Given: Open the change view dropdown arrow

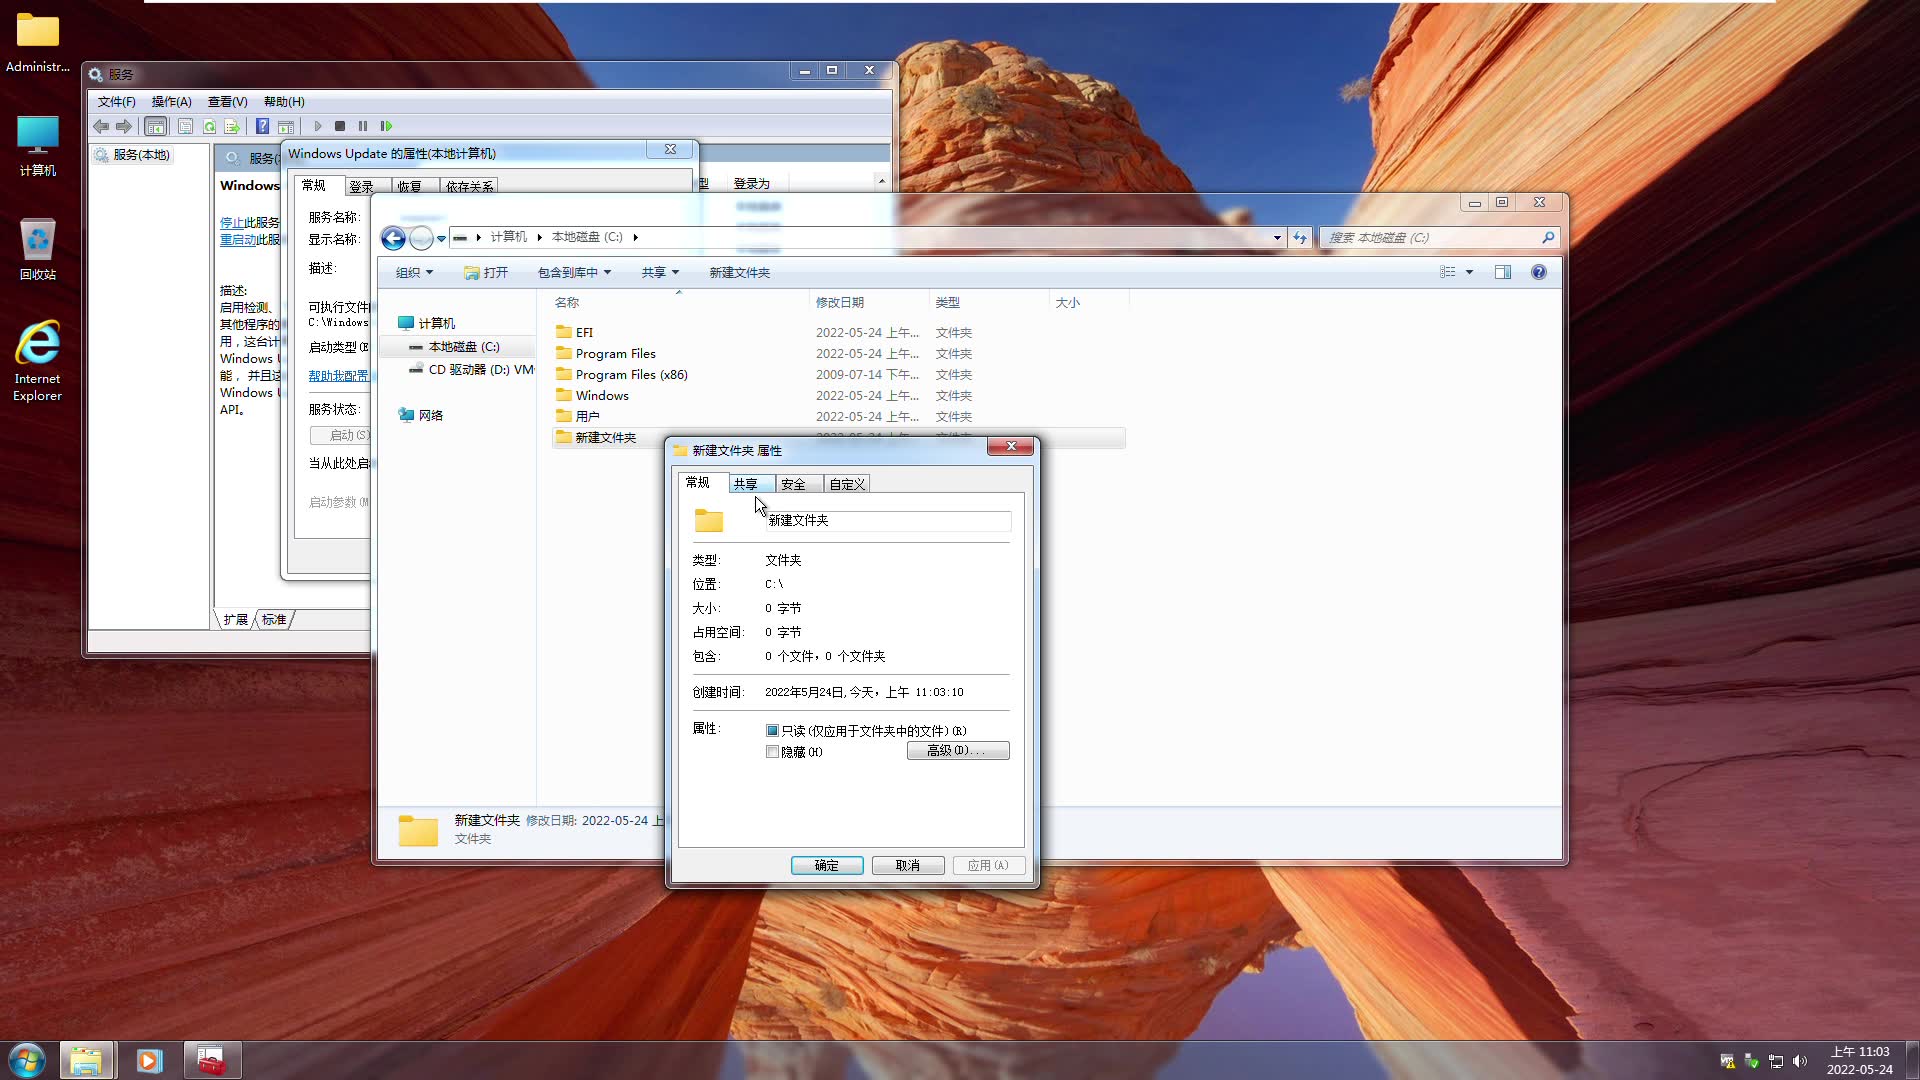Looking at the screenshot, I should pos(1469,271).
